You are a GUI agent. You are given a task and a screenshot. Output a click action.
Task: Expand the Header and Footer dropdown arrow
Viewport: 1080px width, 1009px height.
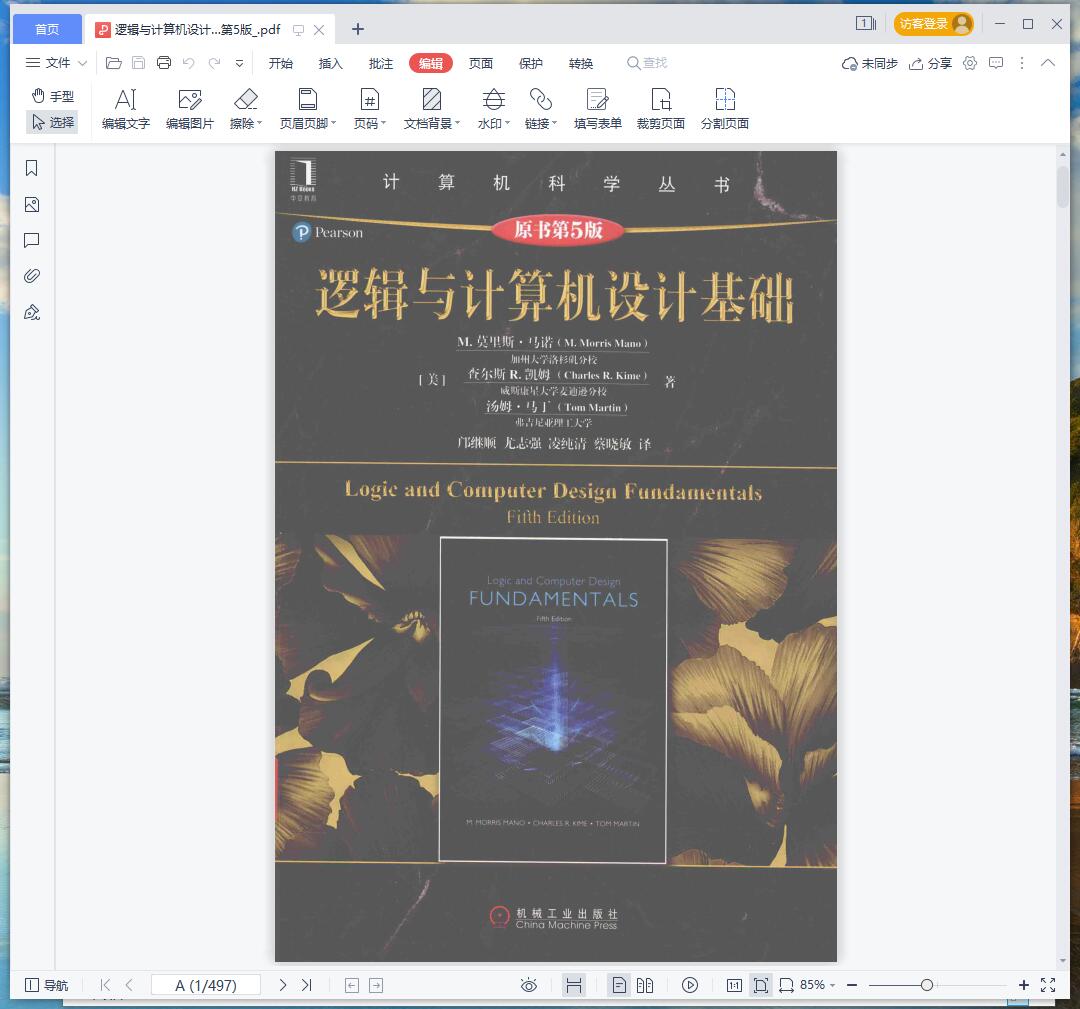click(x=333, y=123)
